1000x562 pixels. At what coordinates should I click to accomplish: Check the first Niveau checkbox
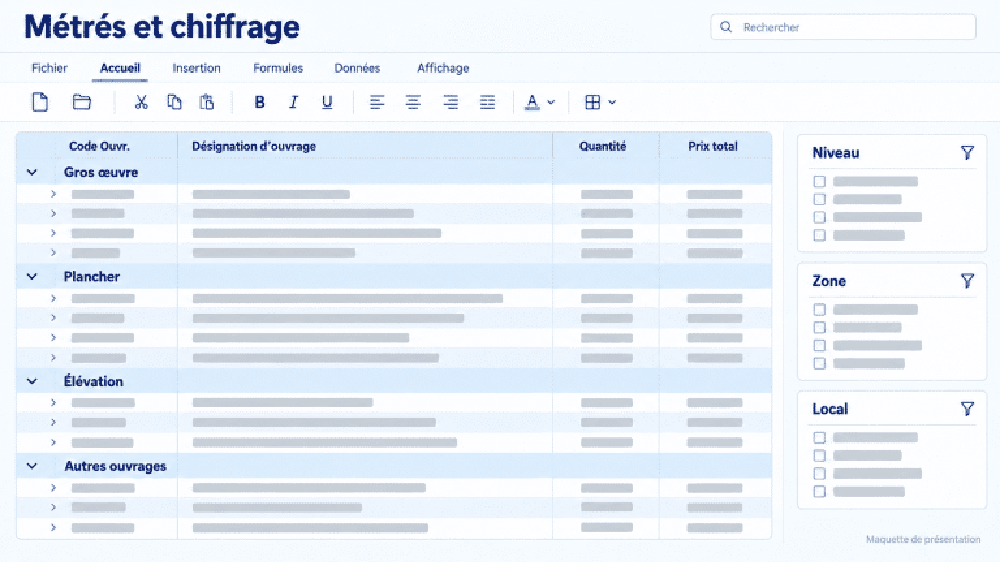[x=820, y=182]
